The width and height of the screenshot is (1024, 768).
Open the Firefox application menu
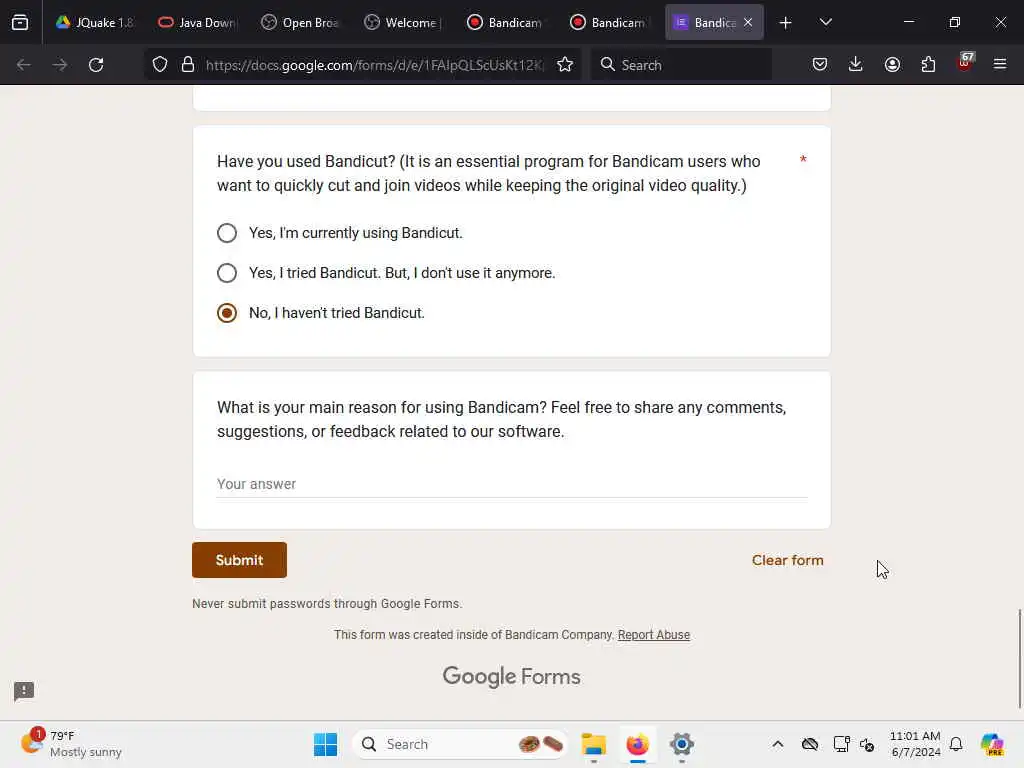[x=1000, y=65]
